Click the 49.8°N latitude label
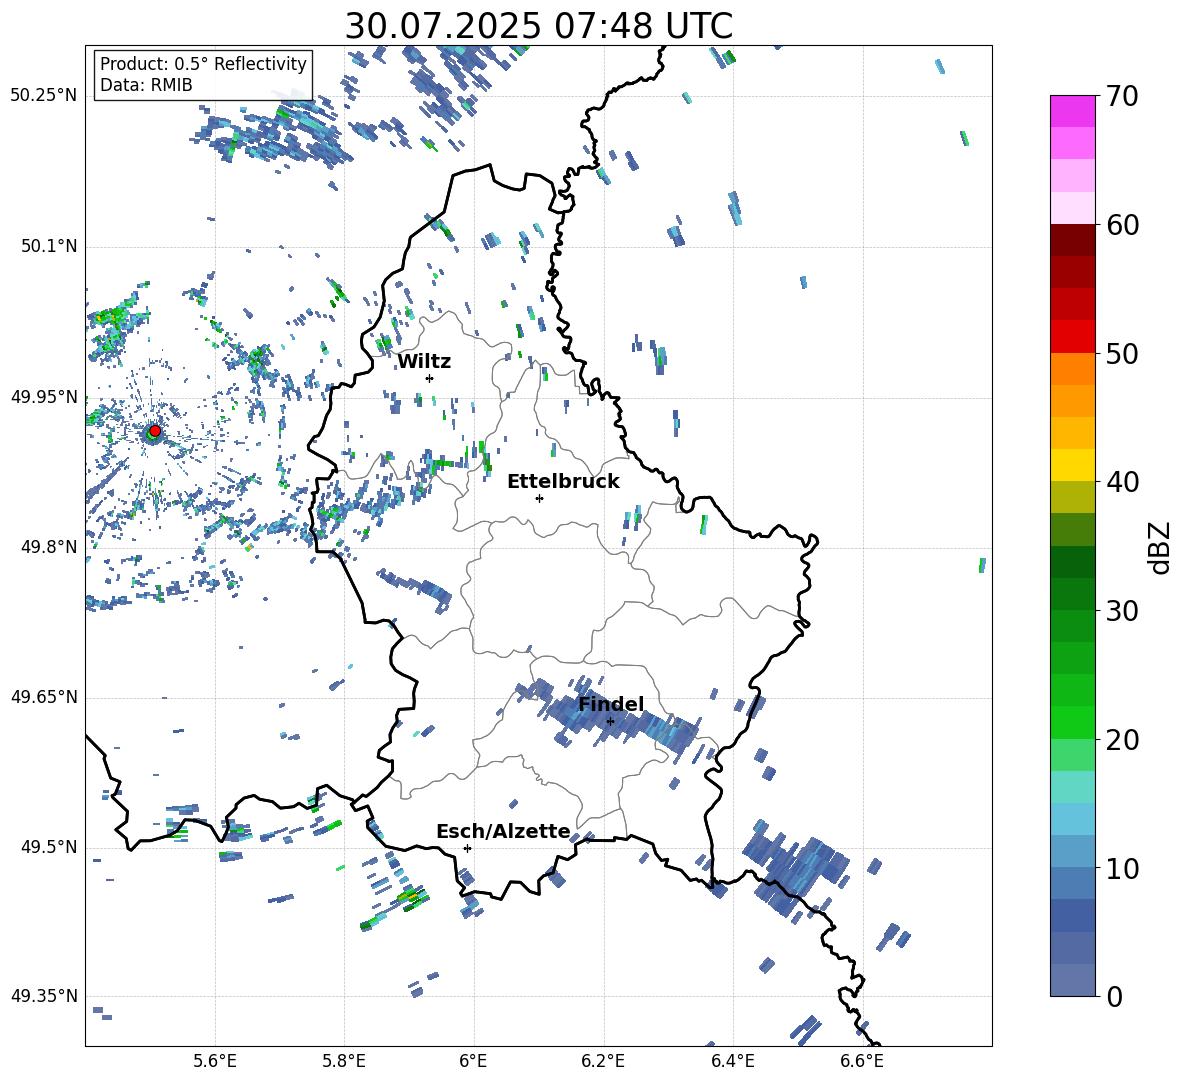 coord(49,547)
